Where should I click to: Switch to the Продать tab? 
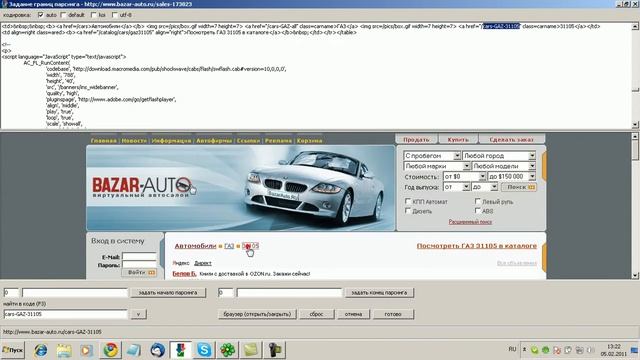click(416, 139)
